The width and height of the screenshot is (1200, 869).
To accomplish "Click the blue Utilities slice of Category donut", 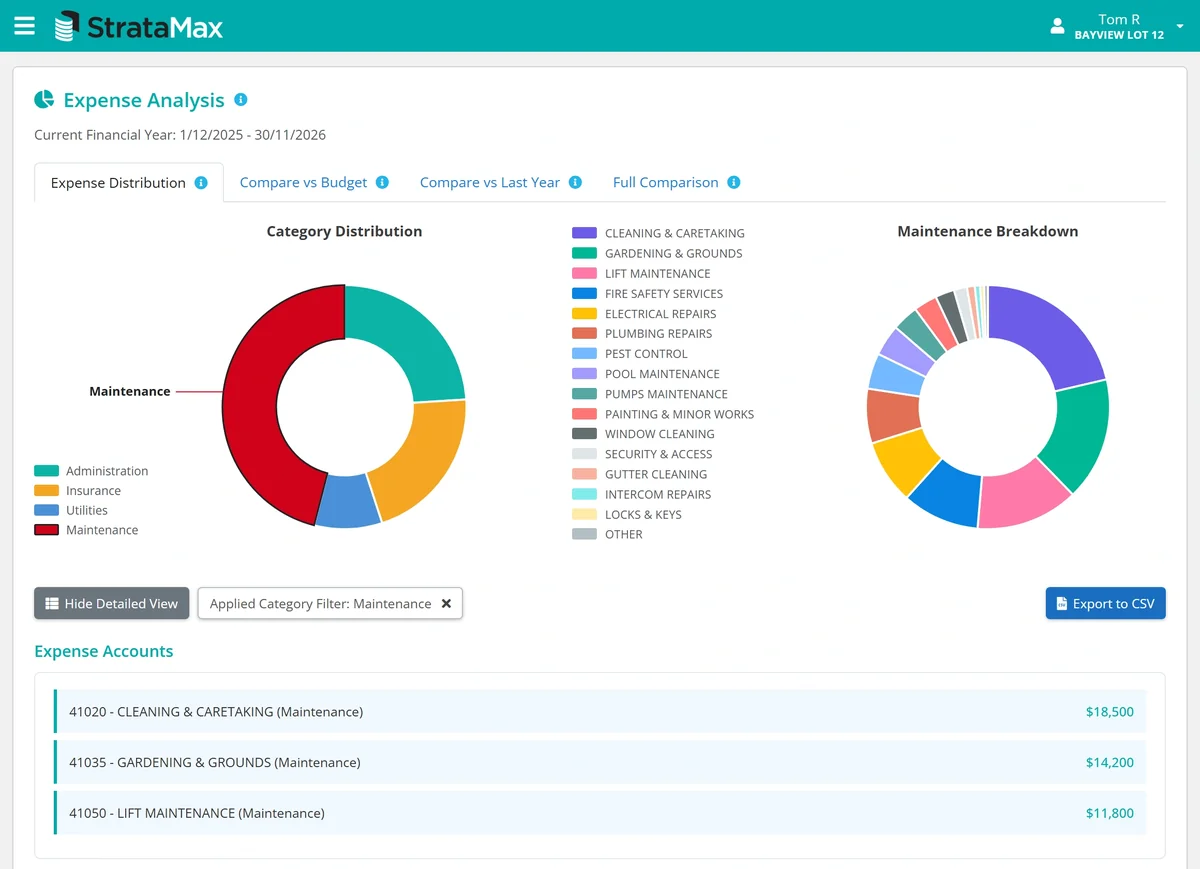I will click(347, 501).
